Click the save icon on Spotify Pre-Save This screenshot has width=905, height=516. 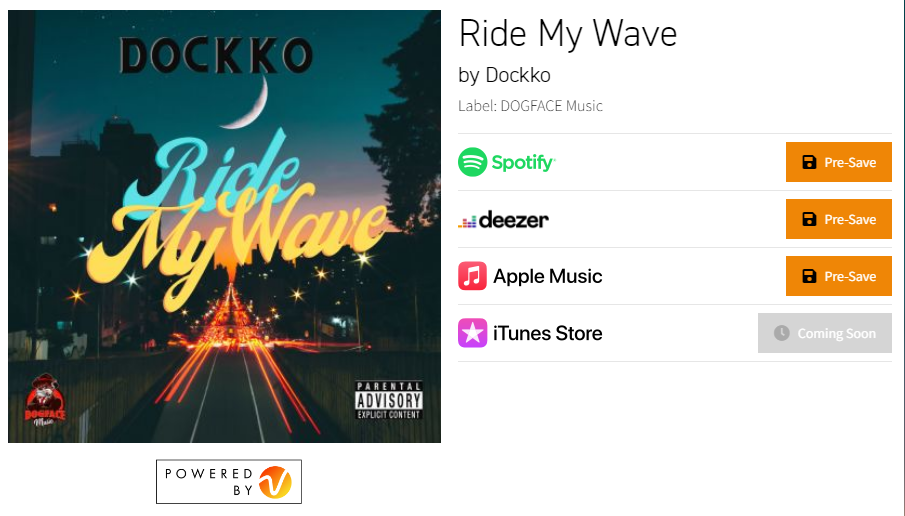coord(809,162)
